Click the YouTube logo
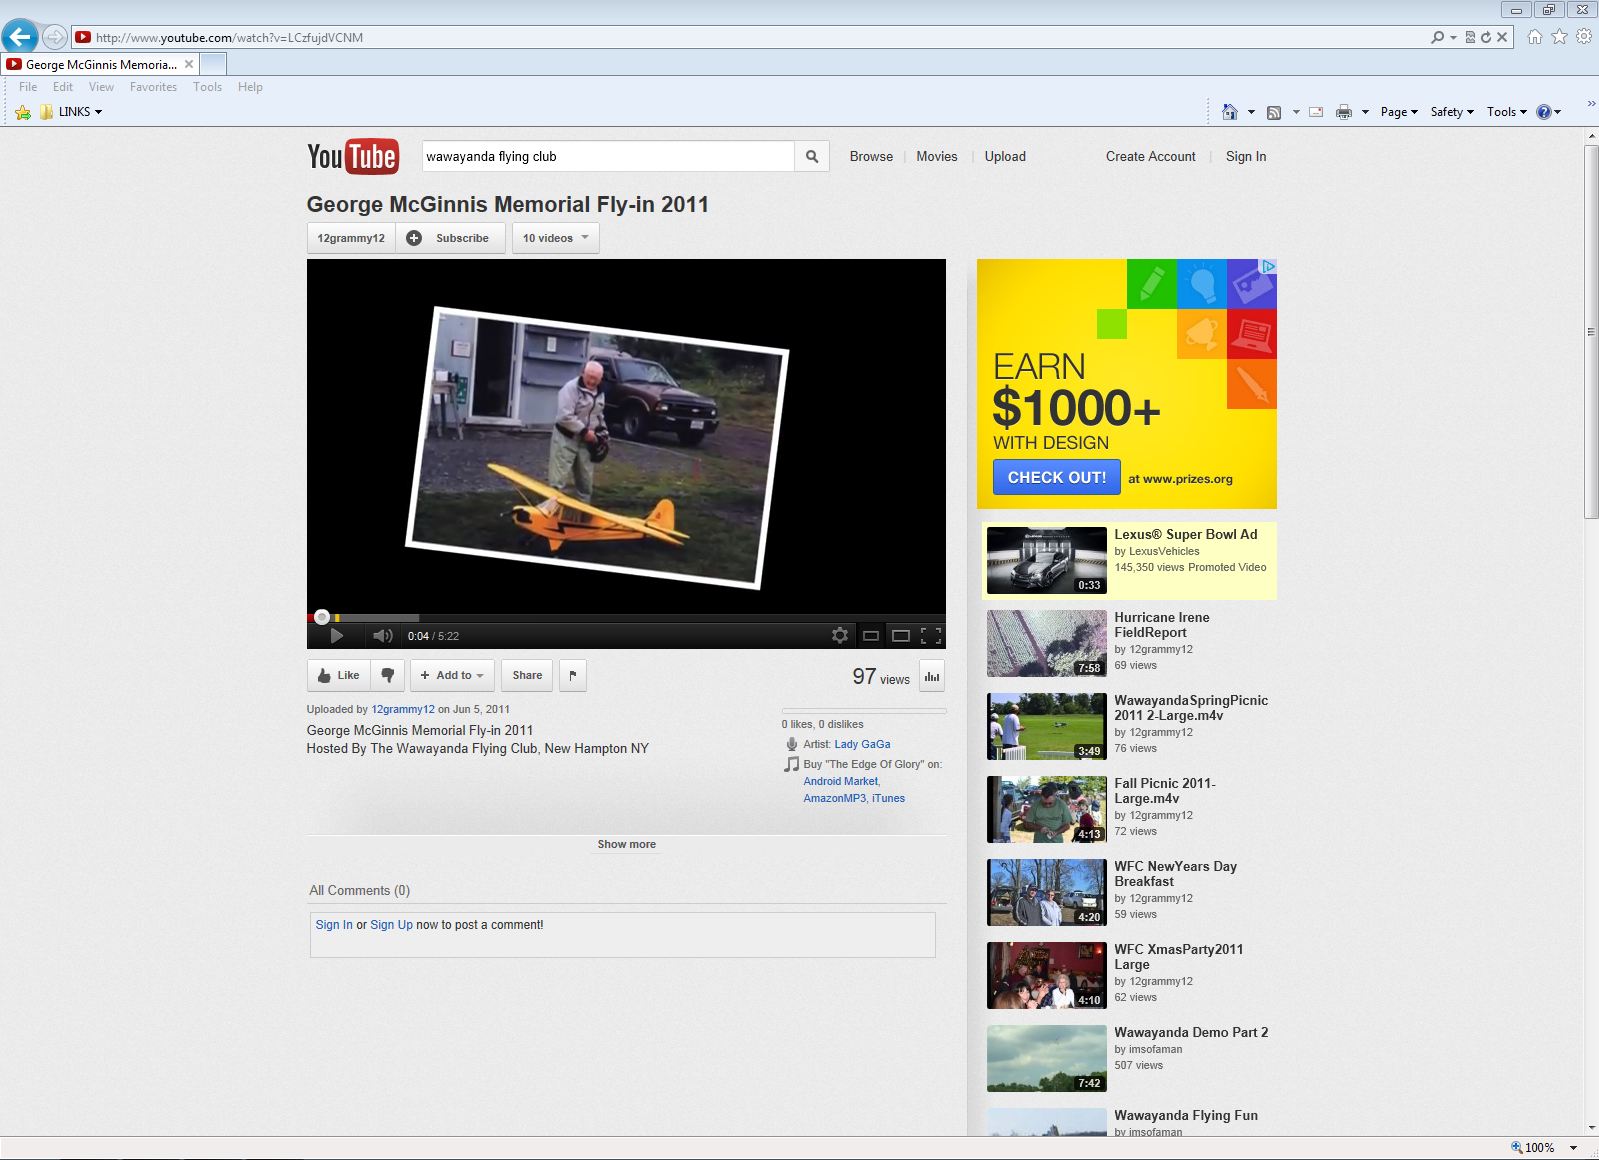The height and width of the screenshot is (1160, 1599). [353, 157]
